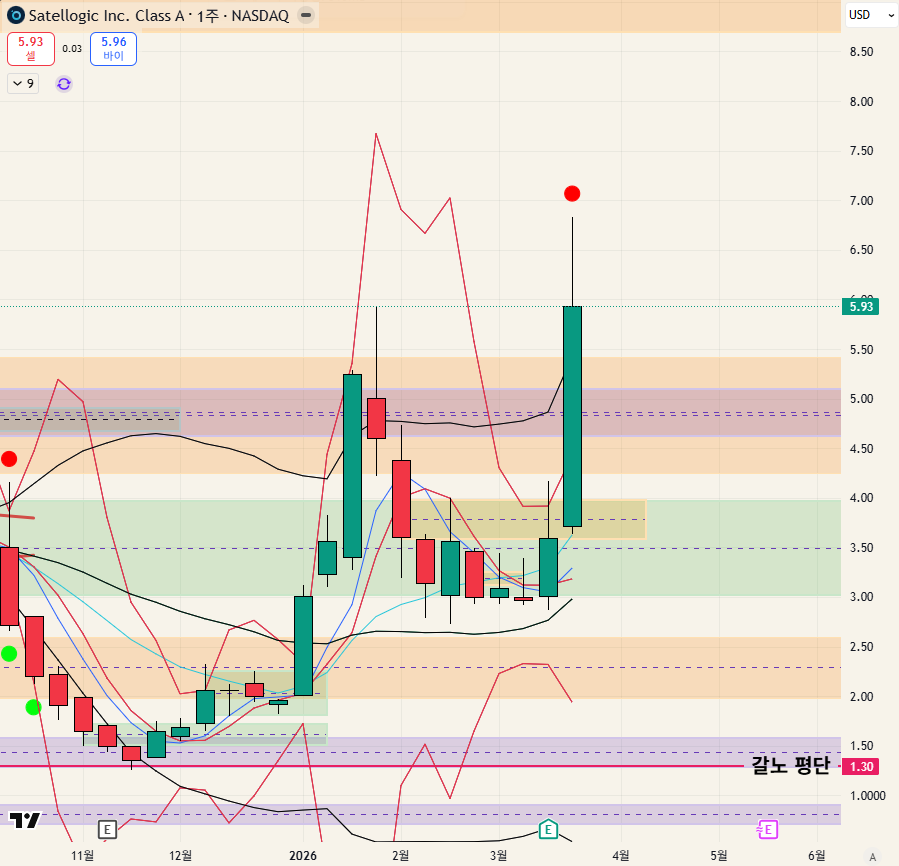Click the red dot above the latest candle
The width and height of the screenshot is (899, 866).
coord(572,194)
